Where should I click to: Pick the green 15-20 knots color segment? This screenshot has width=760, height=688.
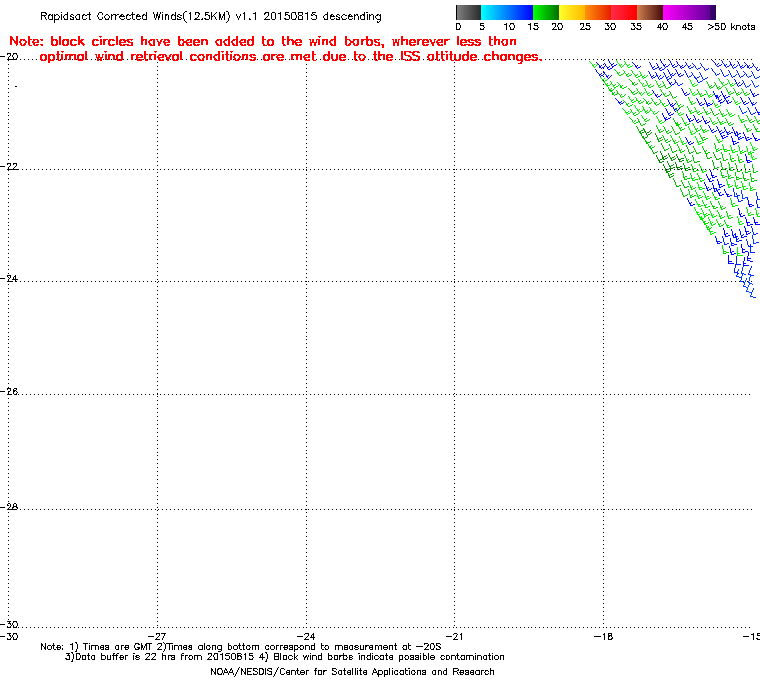tap(546, 12)
